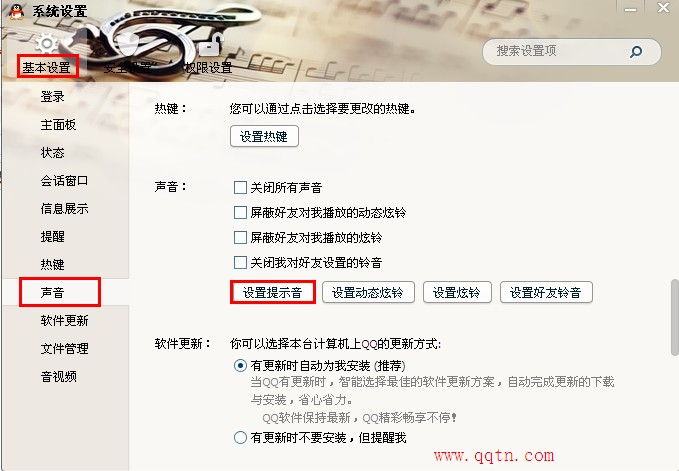
Task: Enable 关闭所有声音 checkbox
Action: click(x=240, y=187)
